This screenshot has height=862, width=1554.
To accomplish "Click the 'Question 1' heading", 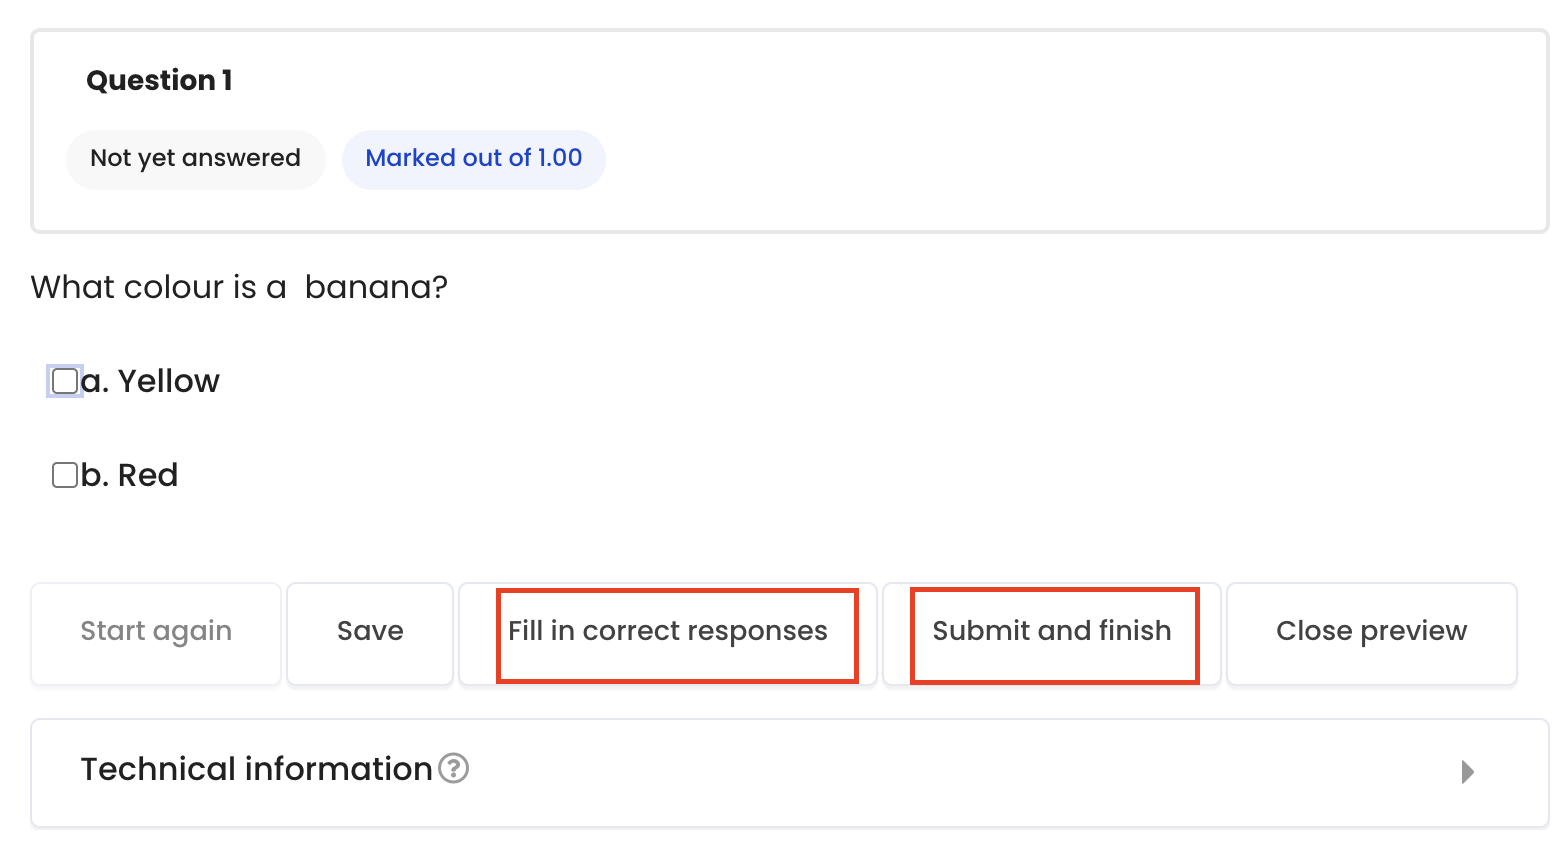I will 160,80.
